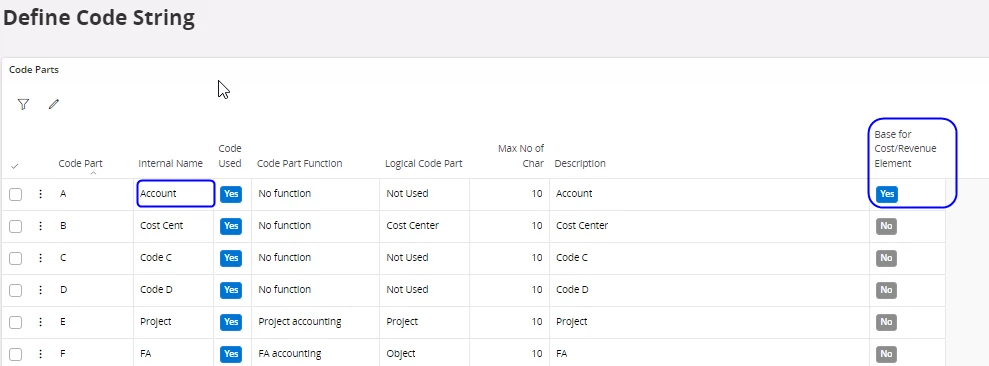Select the checkbox for the Account row

click(16, 194)
